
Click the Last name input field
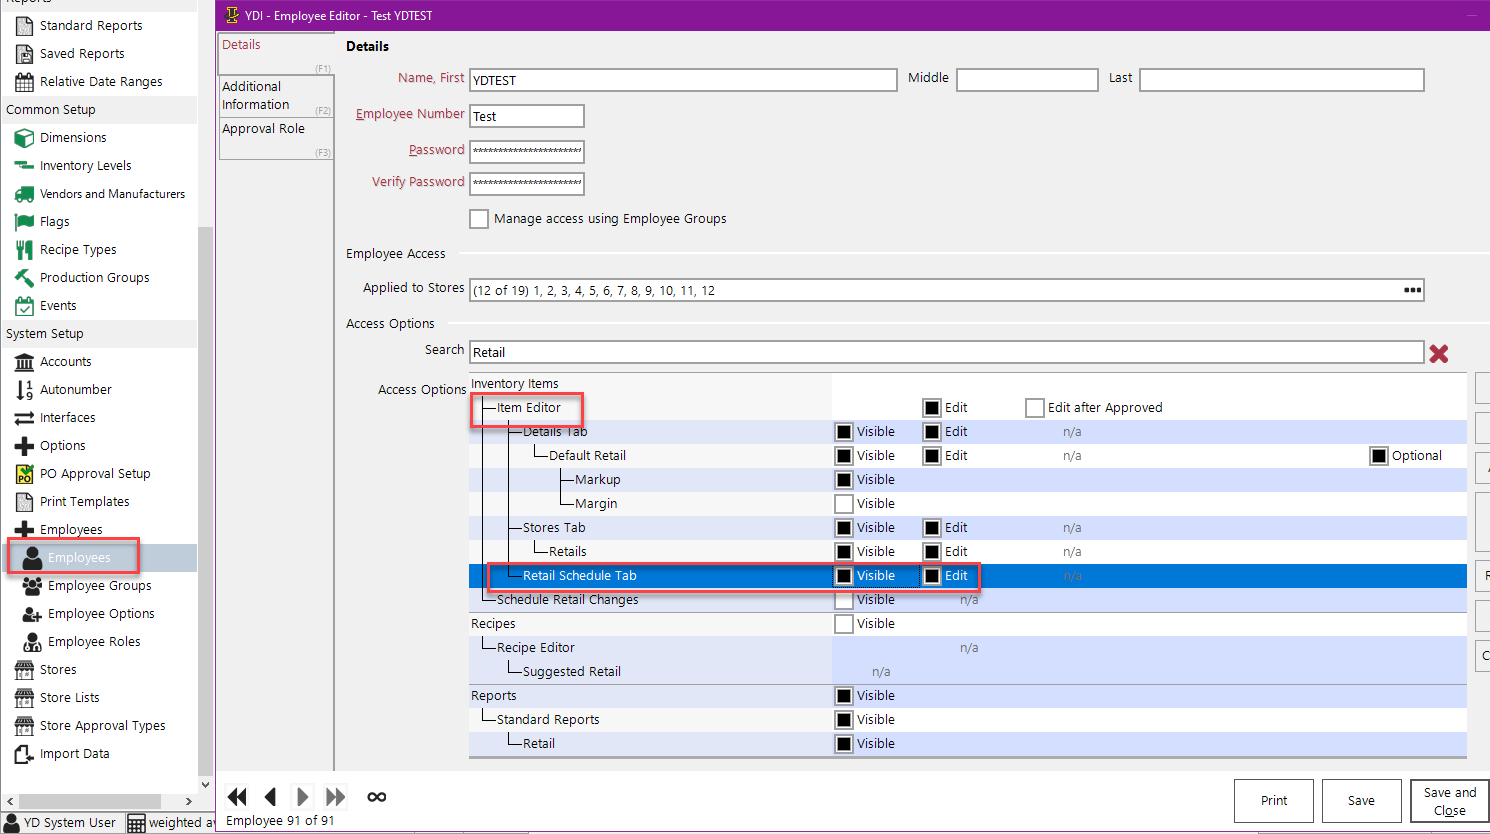pos(1282,80)
